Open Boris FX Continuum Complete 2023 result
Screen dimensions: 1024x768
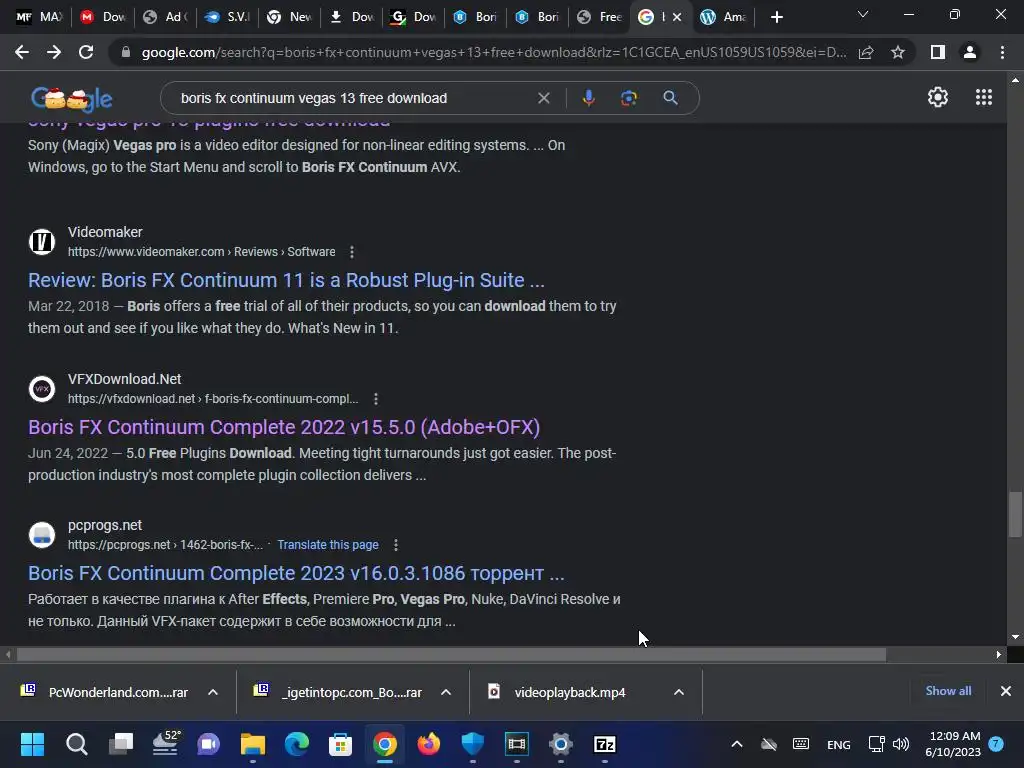coord(296,573)
